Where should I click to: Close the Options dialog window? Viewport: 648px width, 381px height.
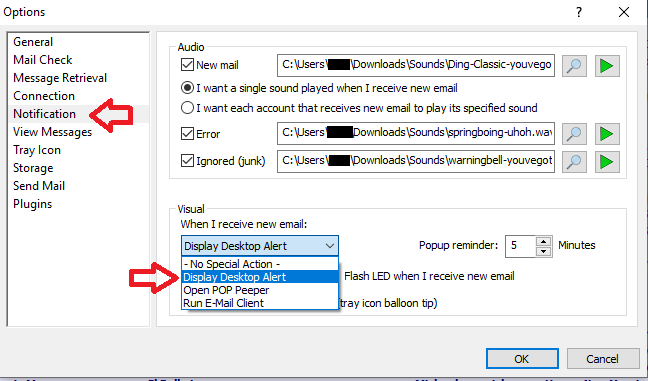pos(624,12)
